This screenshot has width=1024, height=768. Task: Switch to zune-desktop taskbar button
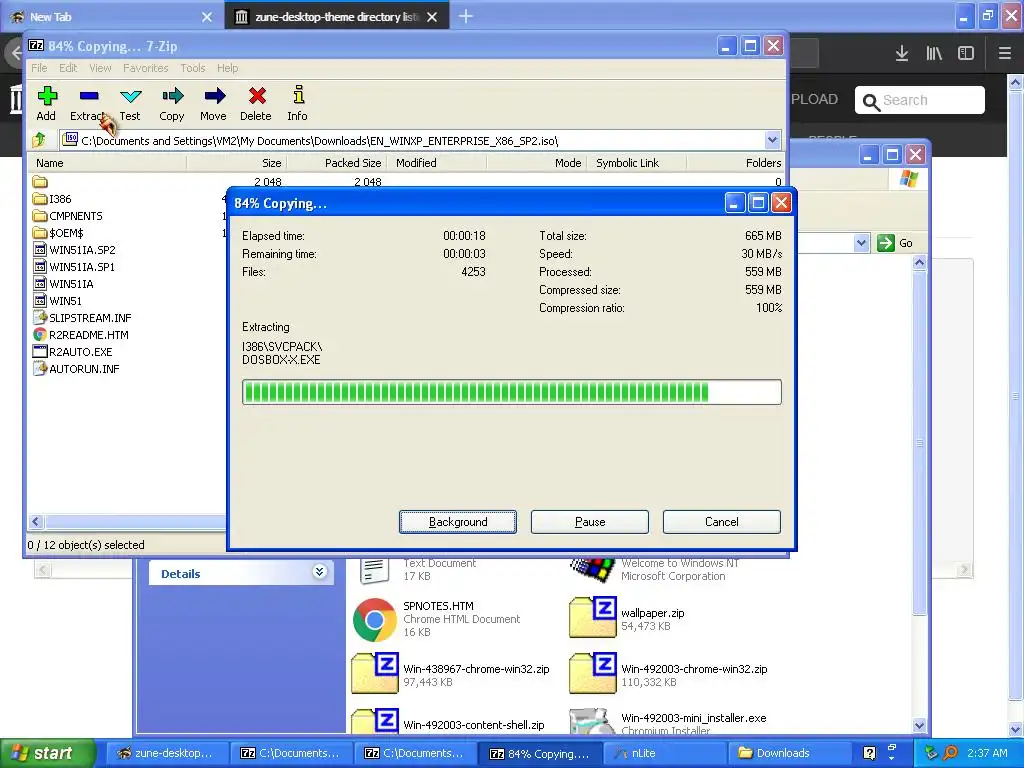tap(167, 753)
